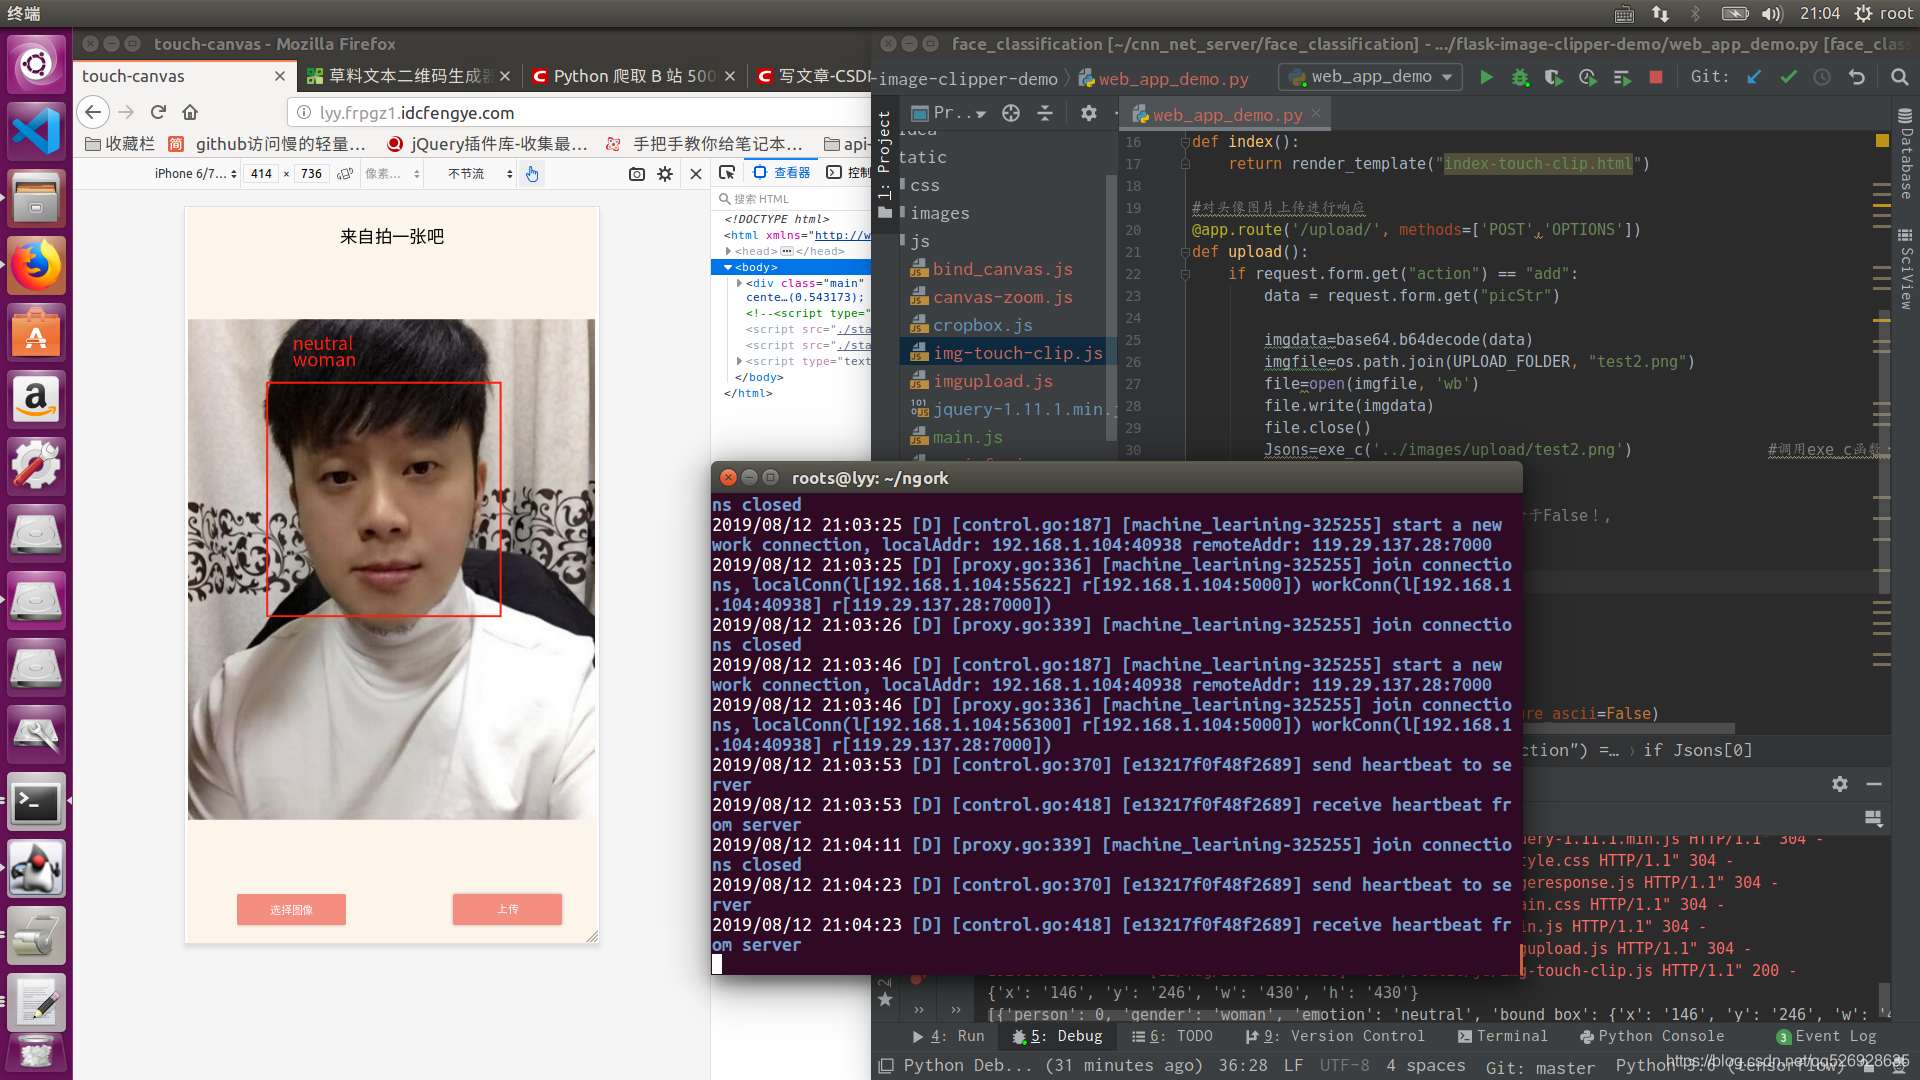Open the iPhone 6/7 device selector
Viewport: 1920px width, 1080px height.
tap(195, 174)
